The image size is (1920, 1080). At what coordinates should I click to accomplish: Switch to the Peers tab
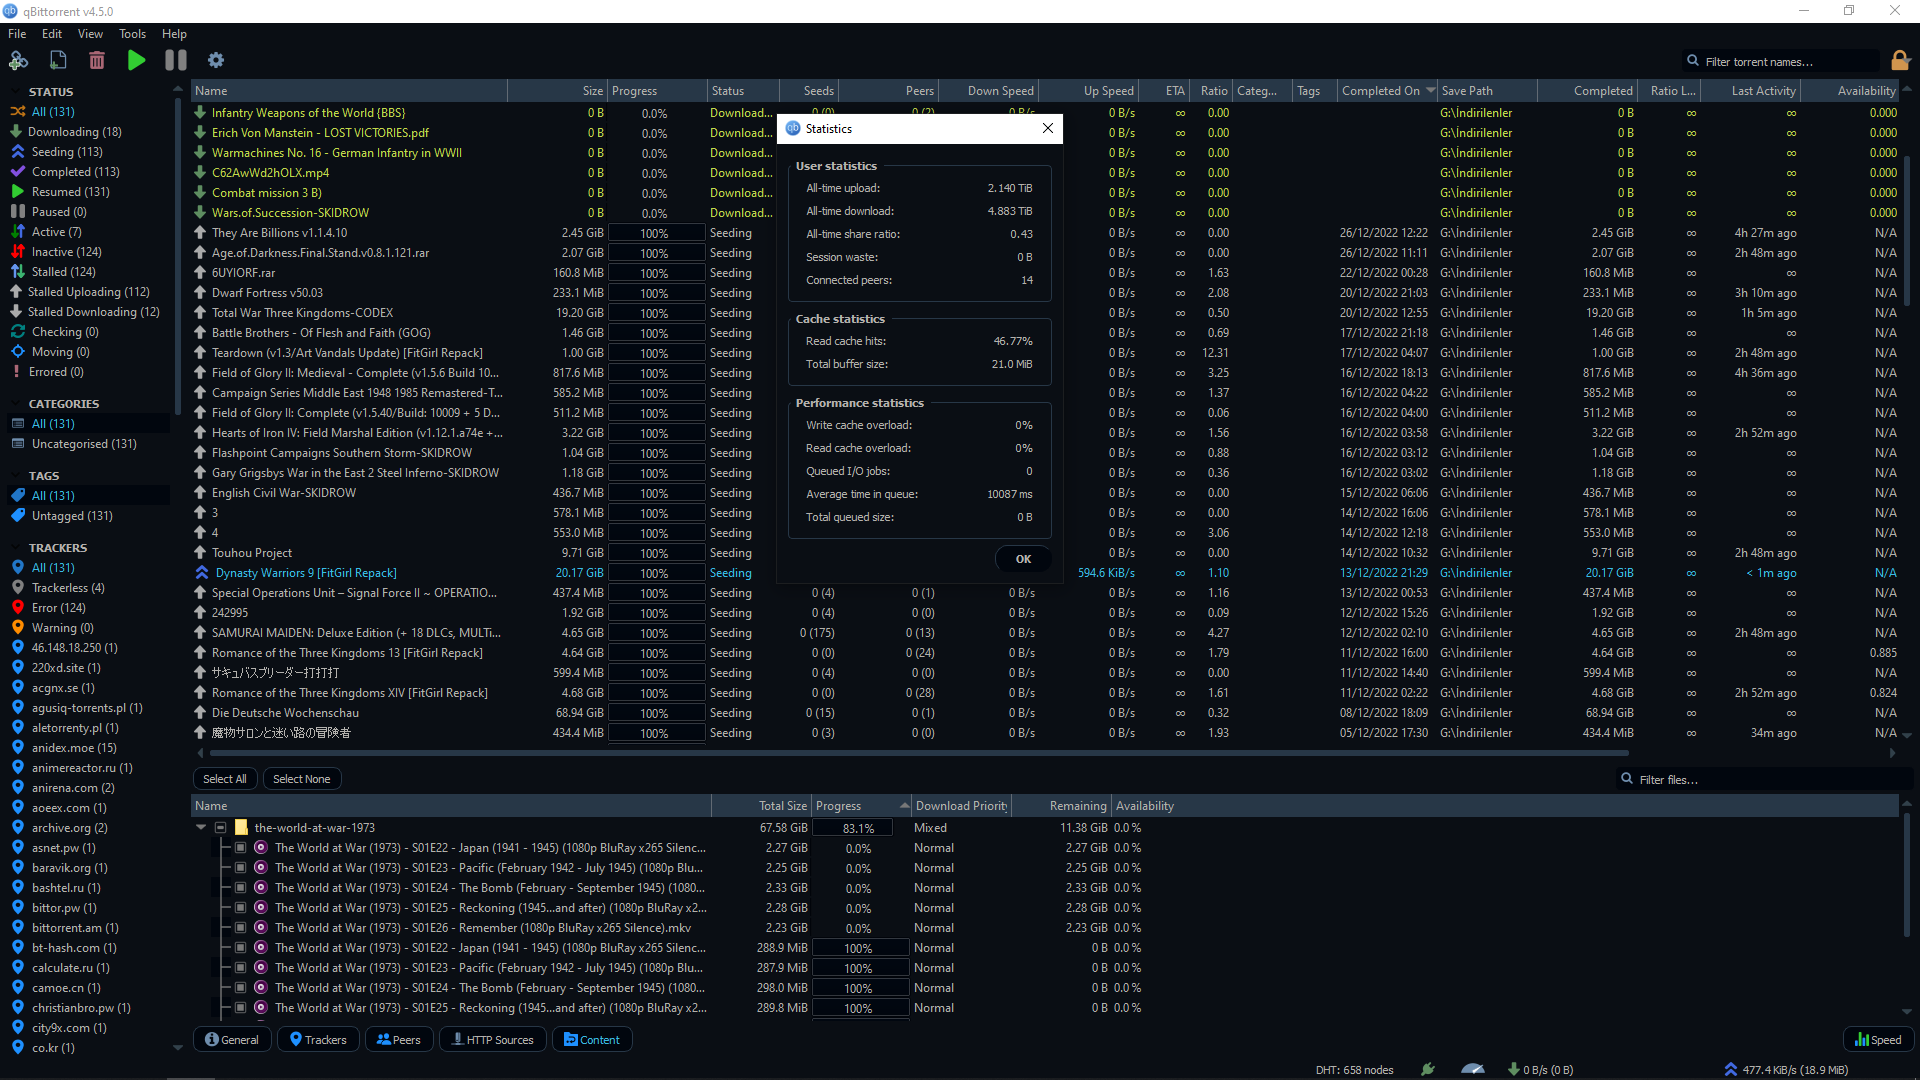coord(399,1040)
